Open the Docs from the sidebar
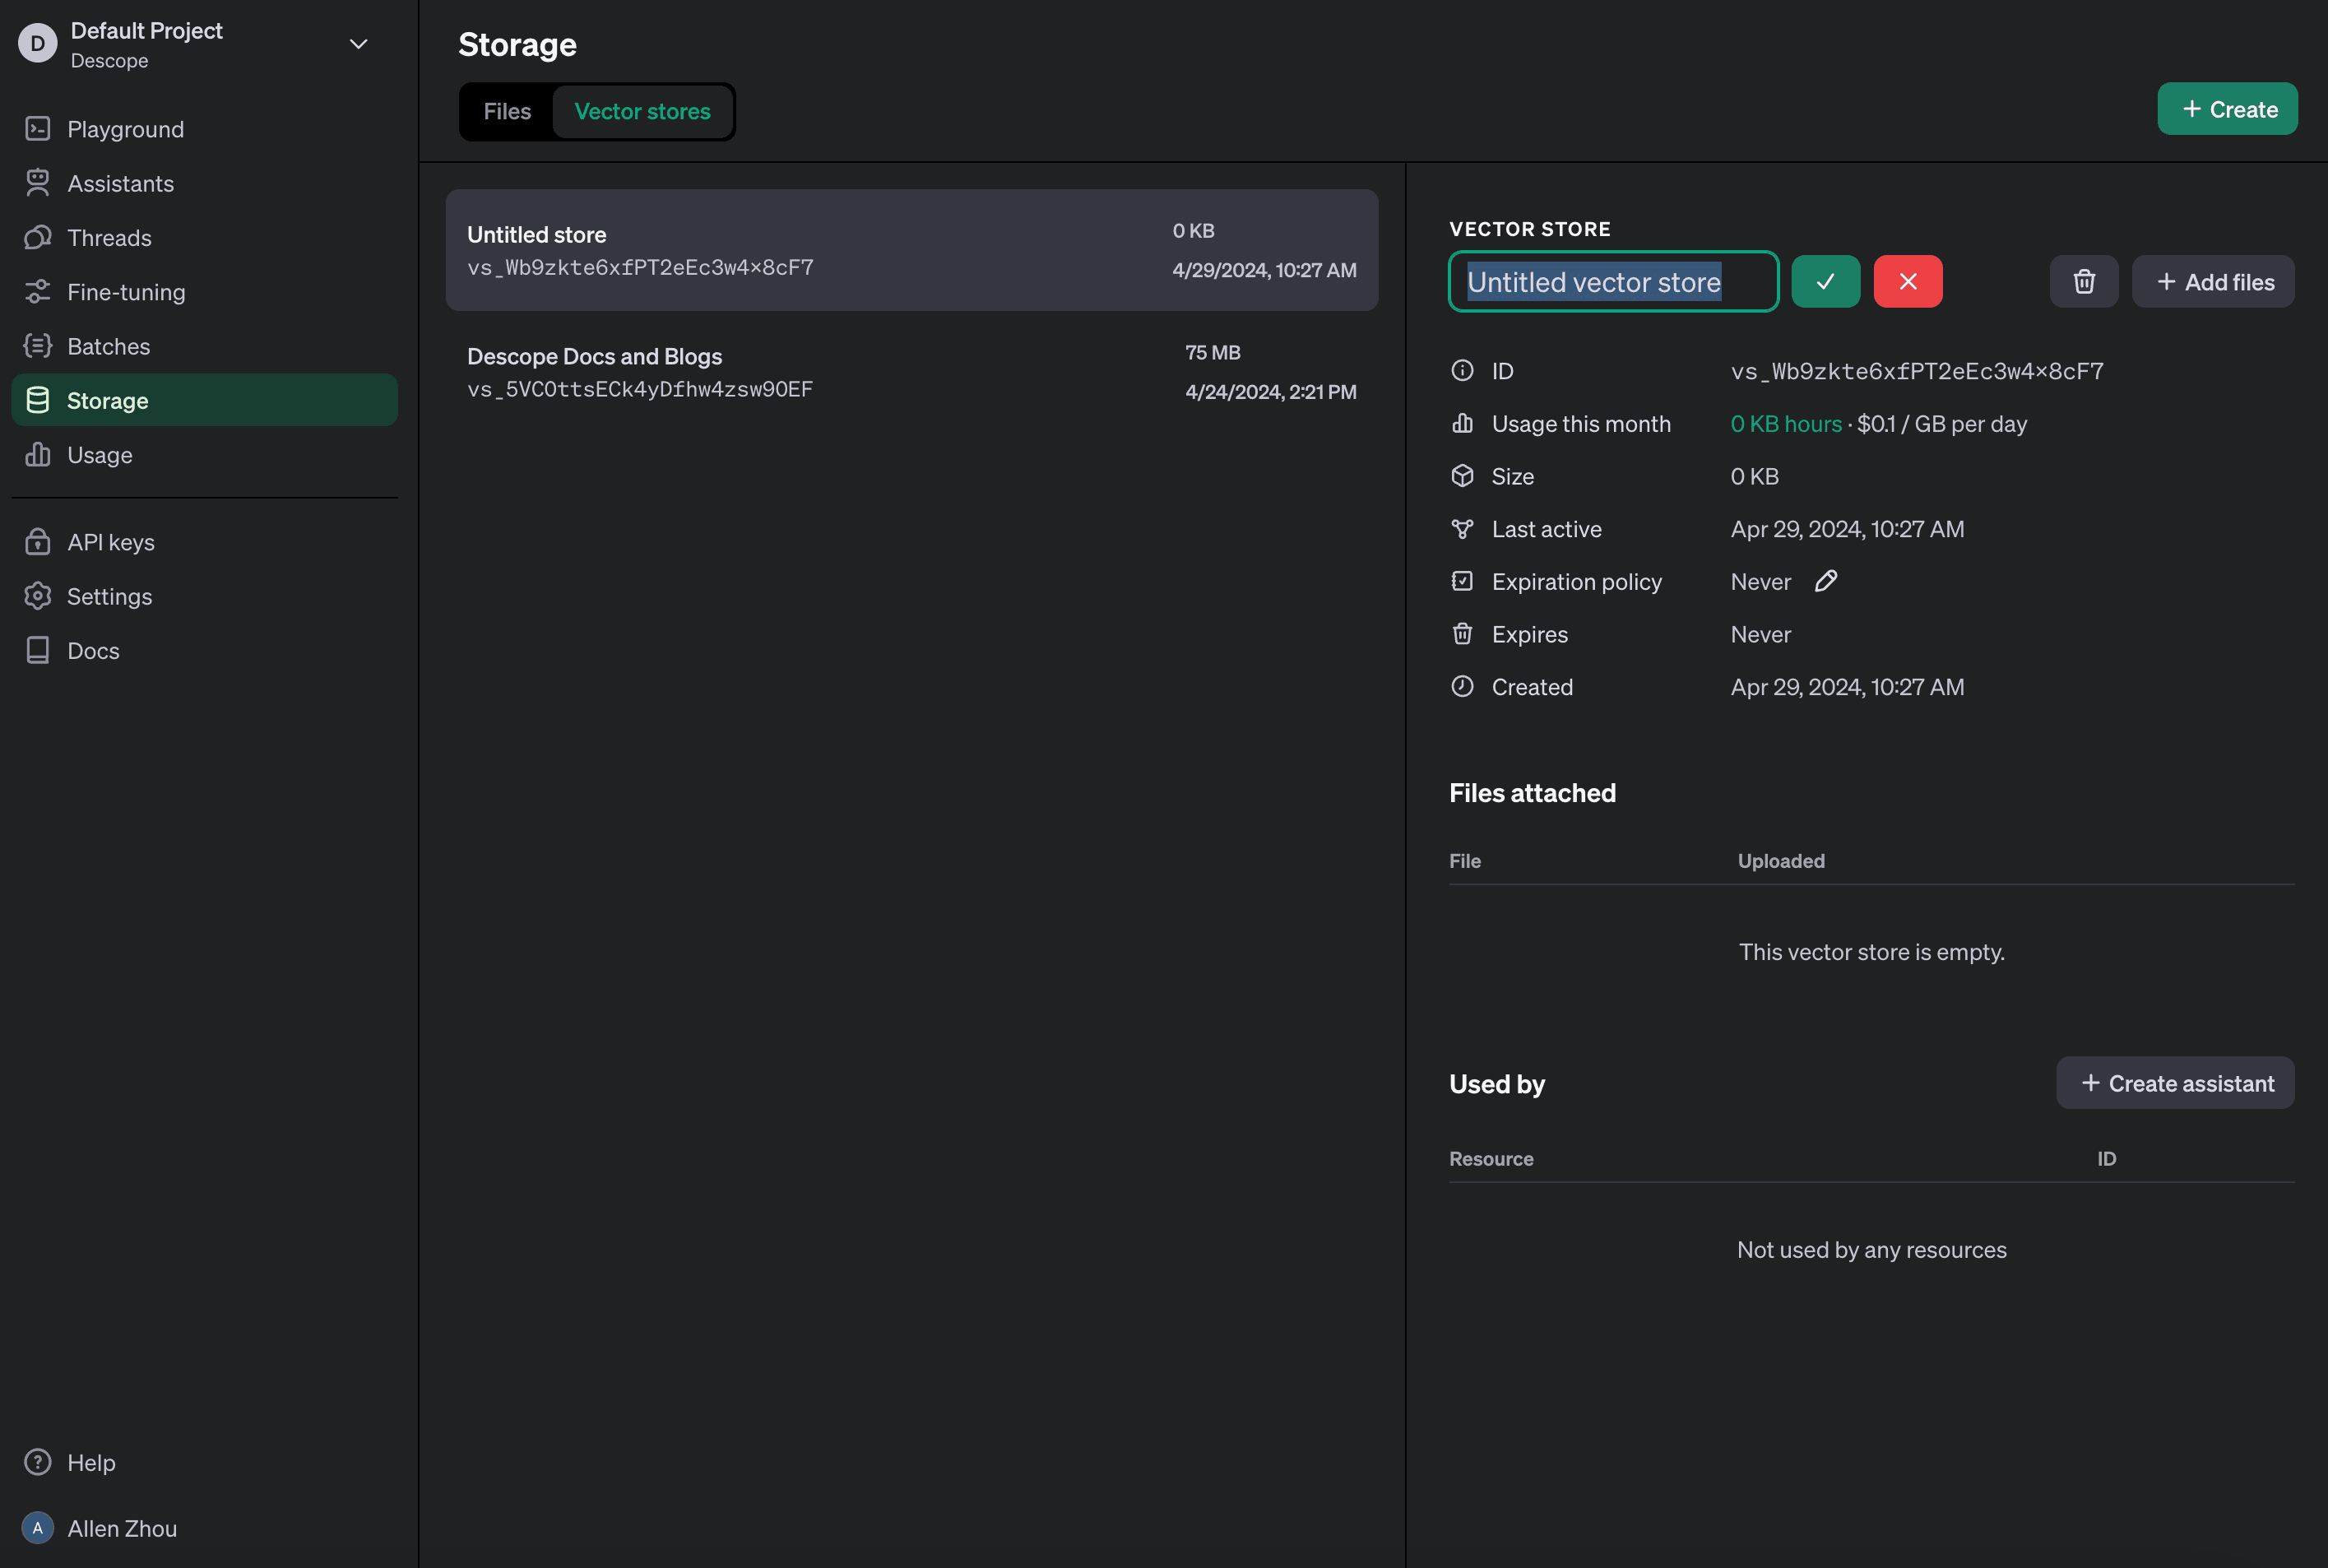 pyautogui.click(x=91, y=650)
